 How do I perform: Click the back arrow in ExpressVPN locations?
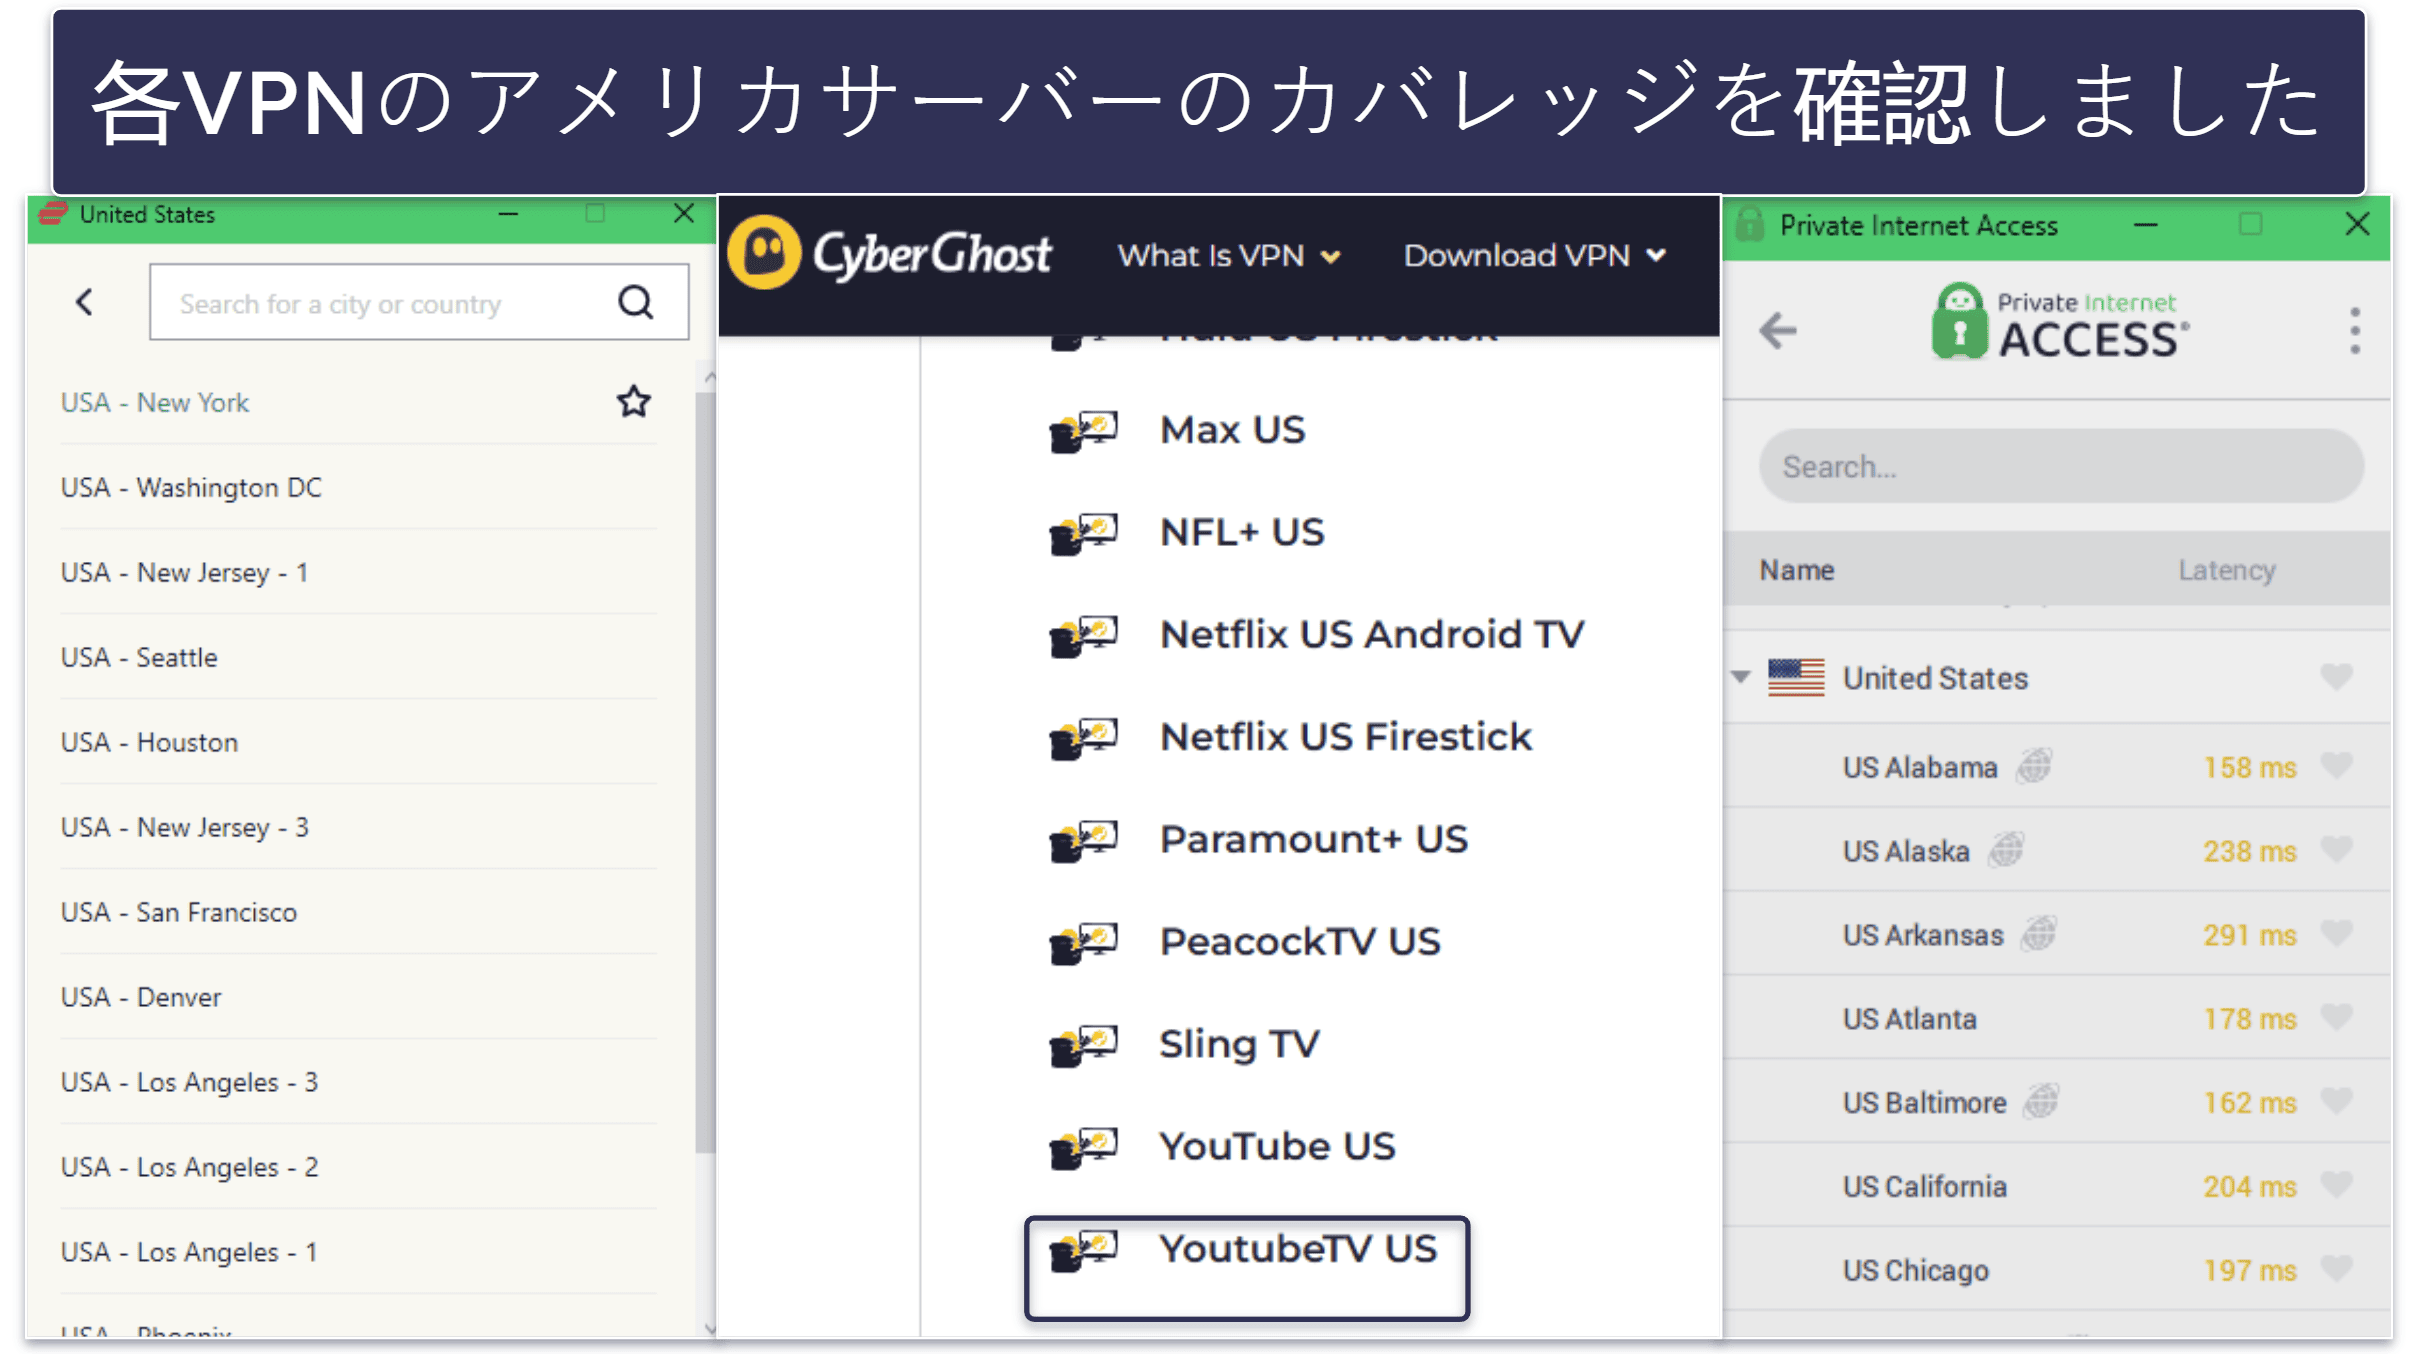point(85,302)
